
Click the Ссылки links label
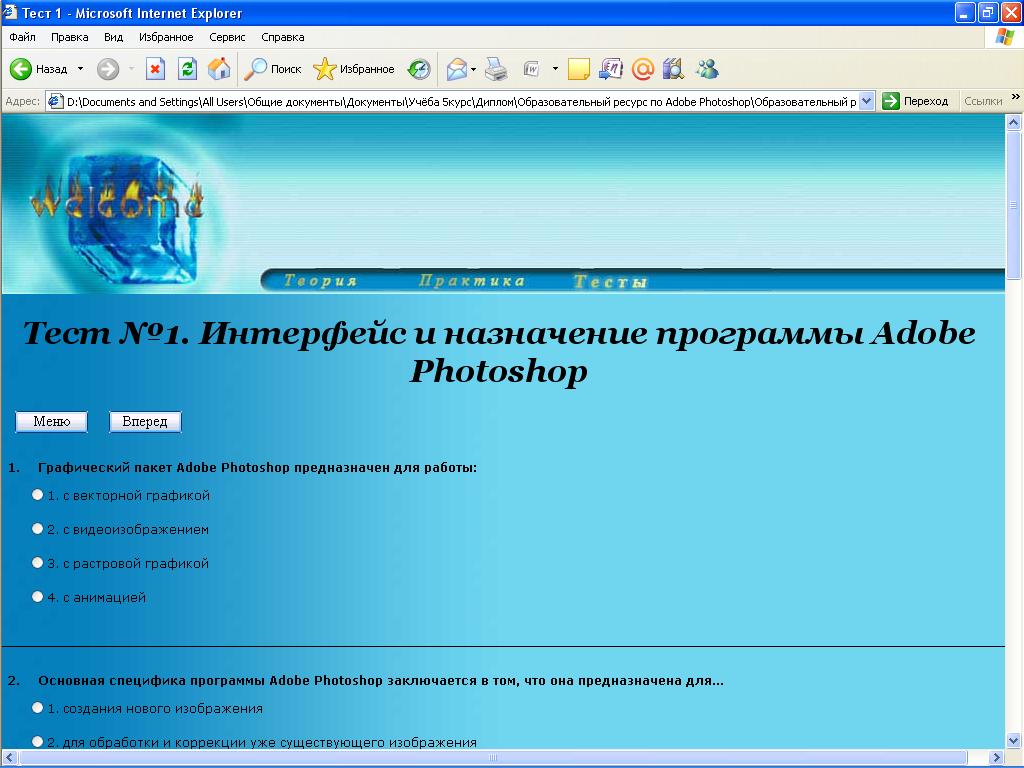pos(983,101)
